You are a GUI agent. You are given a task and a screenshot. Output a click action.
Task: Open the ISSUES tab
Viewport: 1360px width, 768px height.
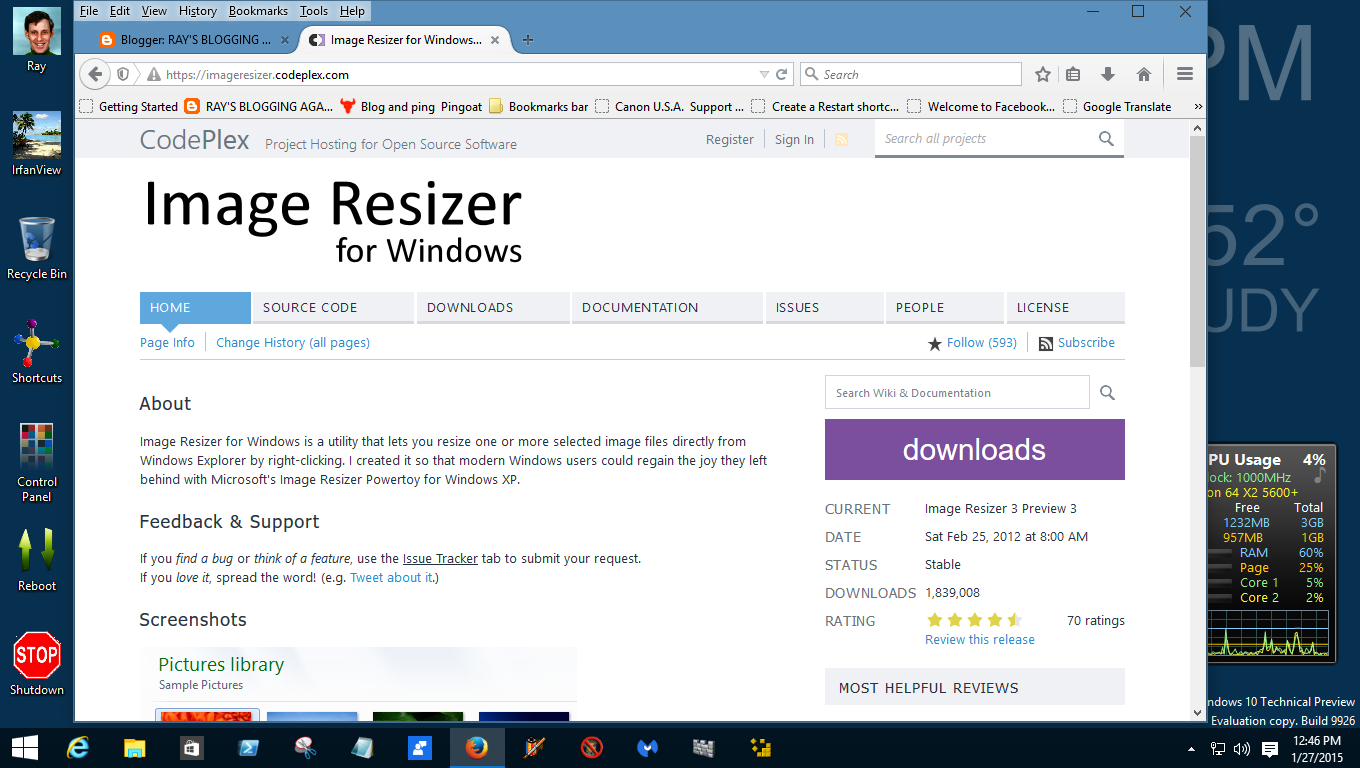[825, 307]
